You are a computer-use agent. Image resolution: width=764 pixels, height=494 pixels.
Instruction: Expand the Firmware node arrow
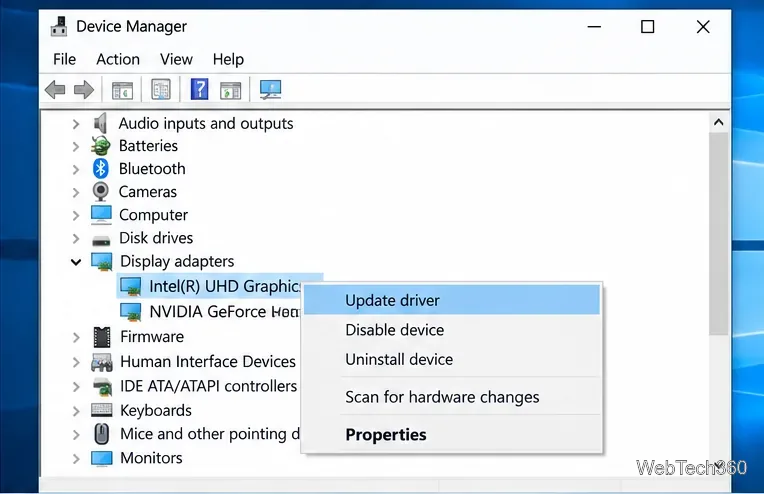[76, 337]
